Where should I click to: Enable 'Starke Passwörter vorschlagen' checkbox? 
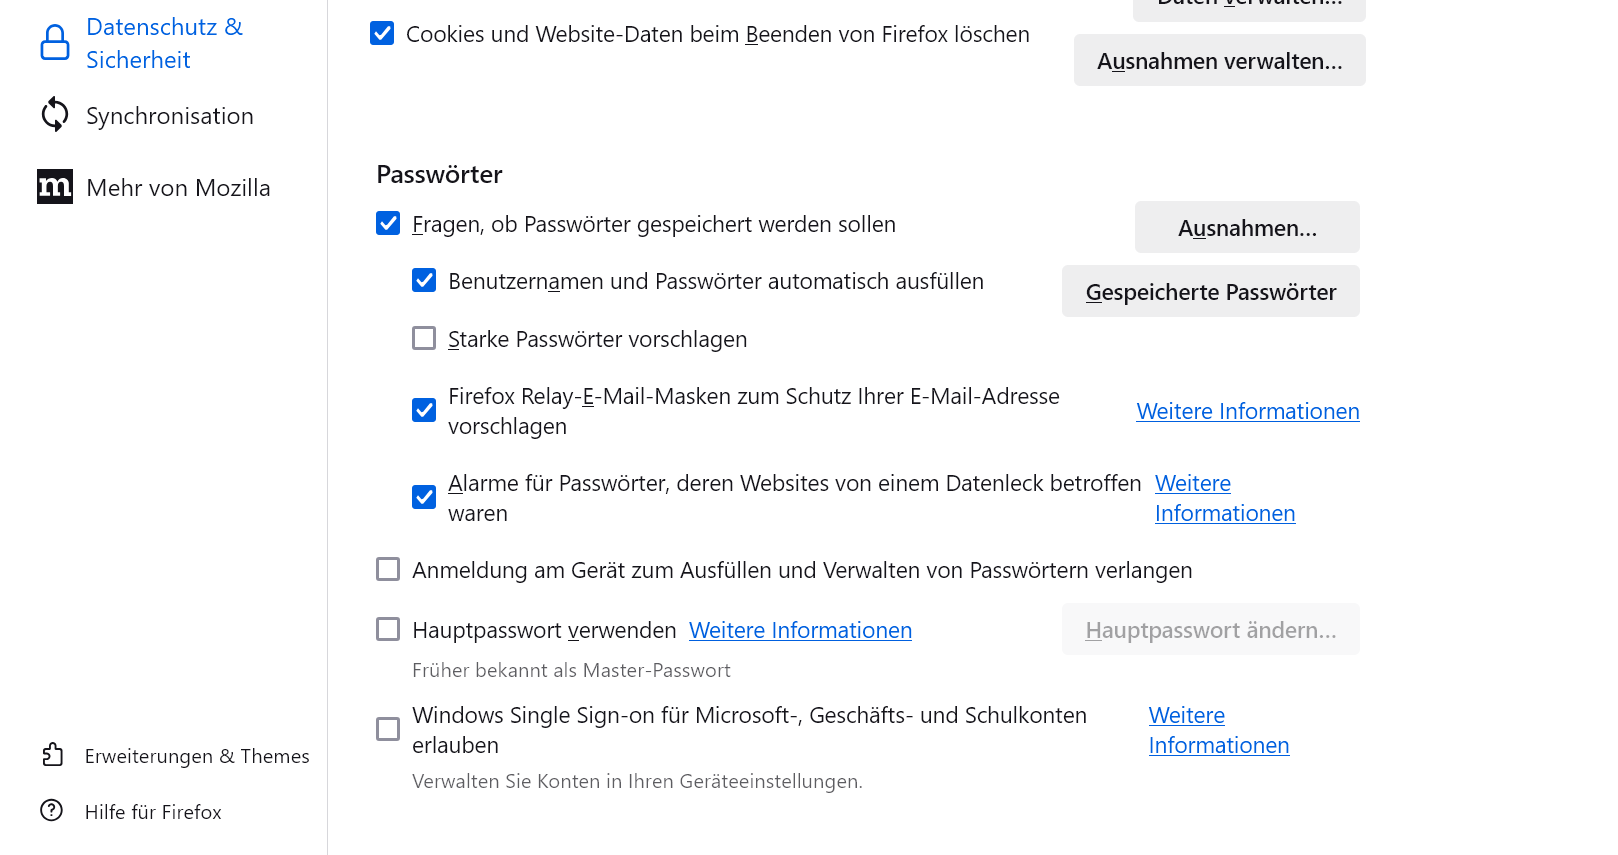424,339
